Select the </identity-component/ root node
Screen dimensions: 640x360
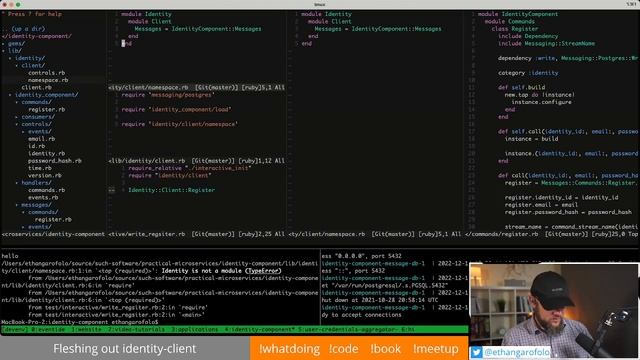tap(37, 36)
